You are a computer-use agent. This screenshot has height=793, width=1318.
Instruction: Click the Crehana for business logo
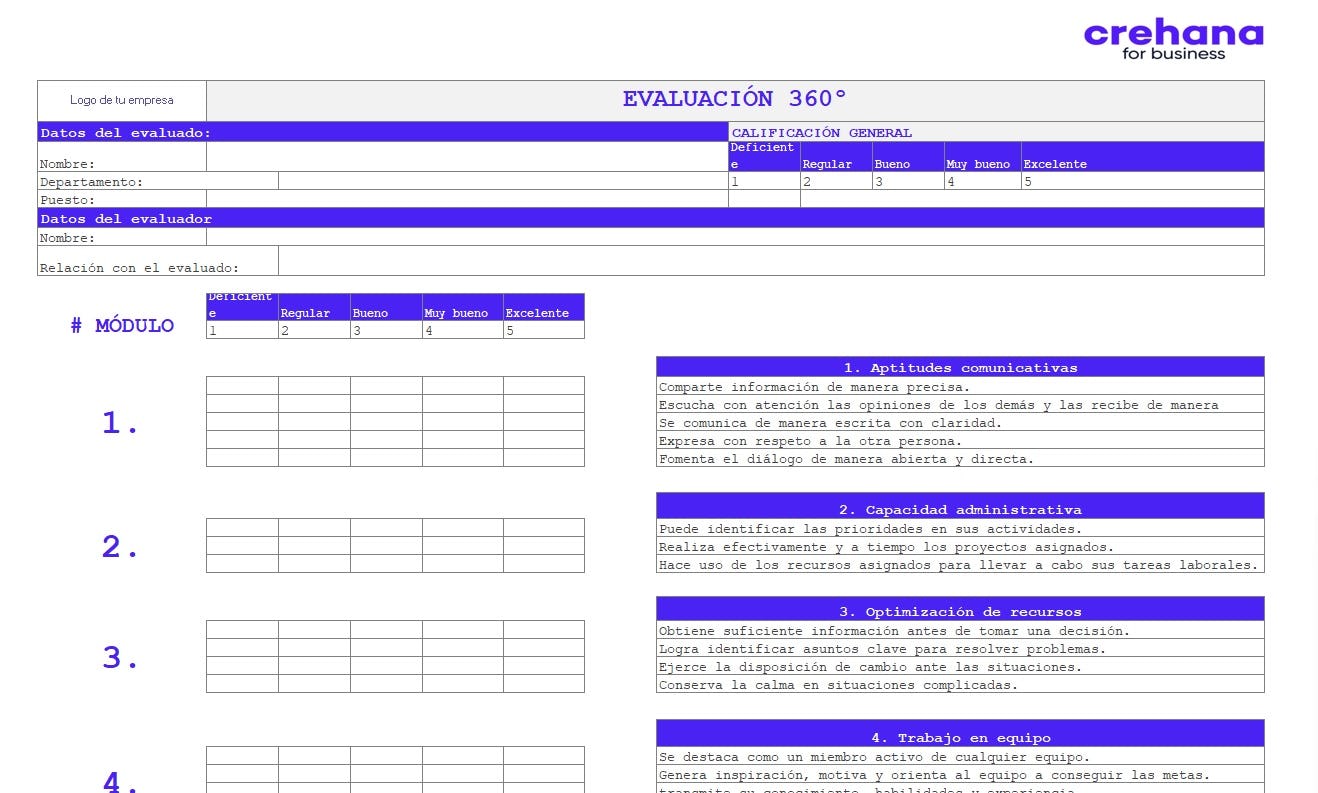pyautogui.click(x=1173, y=40)
